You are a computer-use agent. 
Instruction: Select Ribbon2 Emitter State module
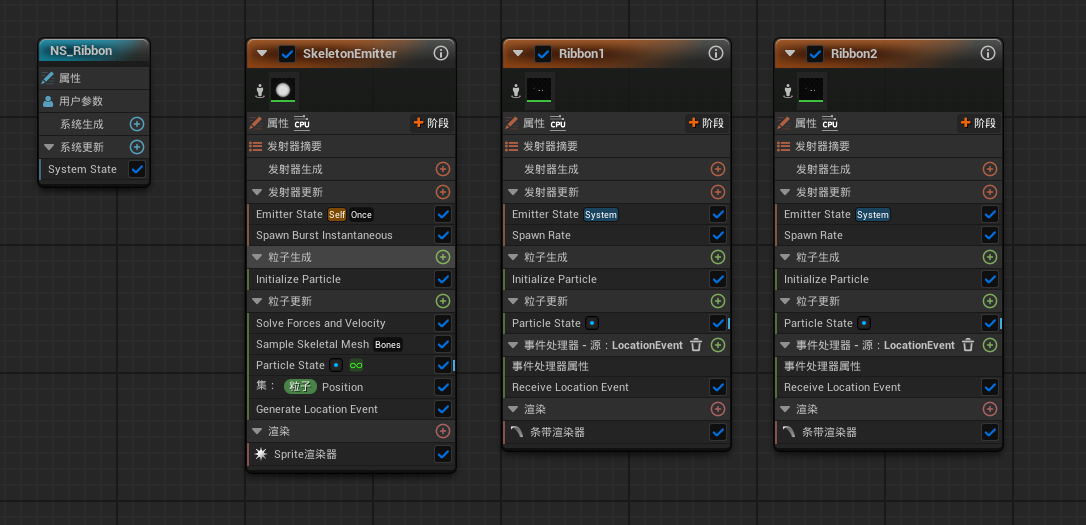888,214
